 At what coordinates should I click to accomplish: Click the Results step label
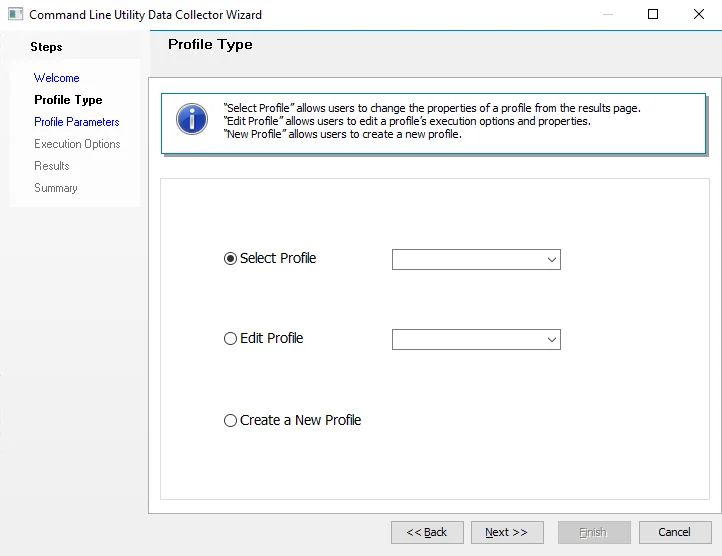pyautogui.click(x=52, y=166)
